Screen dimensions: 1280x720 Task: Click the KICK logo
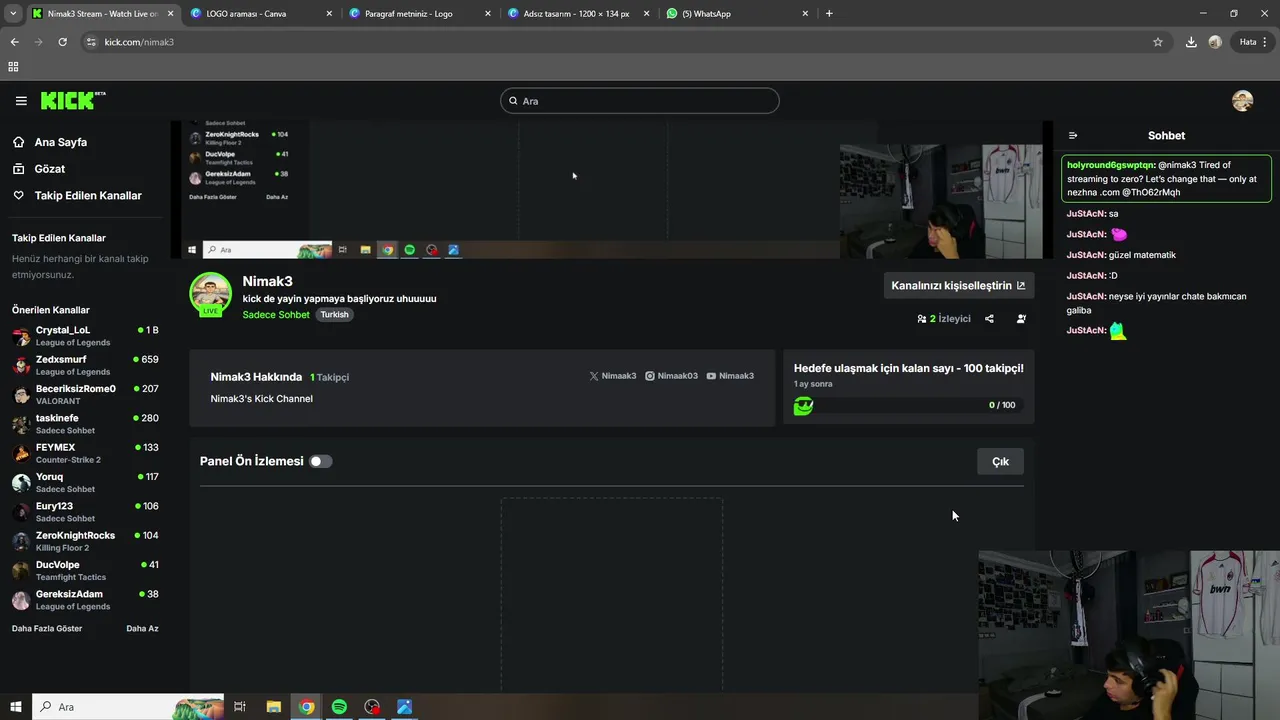[73, 100]
